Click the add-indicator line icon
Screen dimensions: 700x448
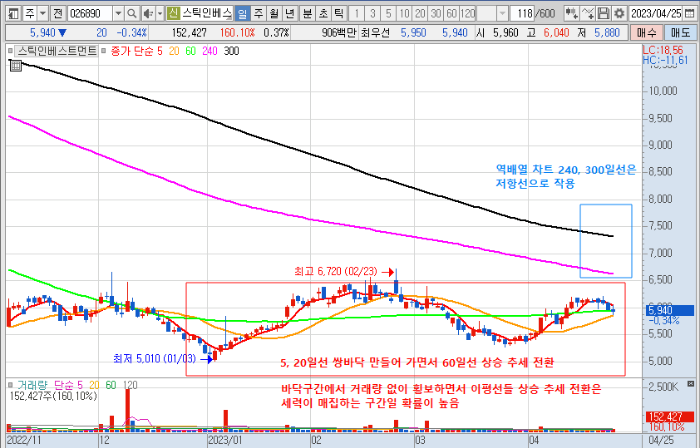[588, 14]
